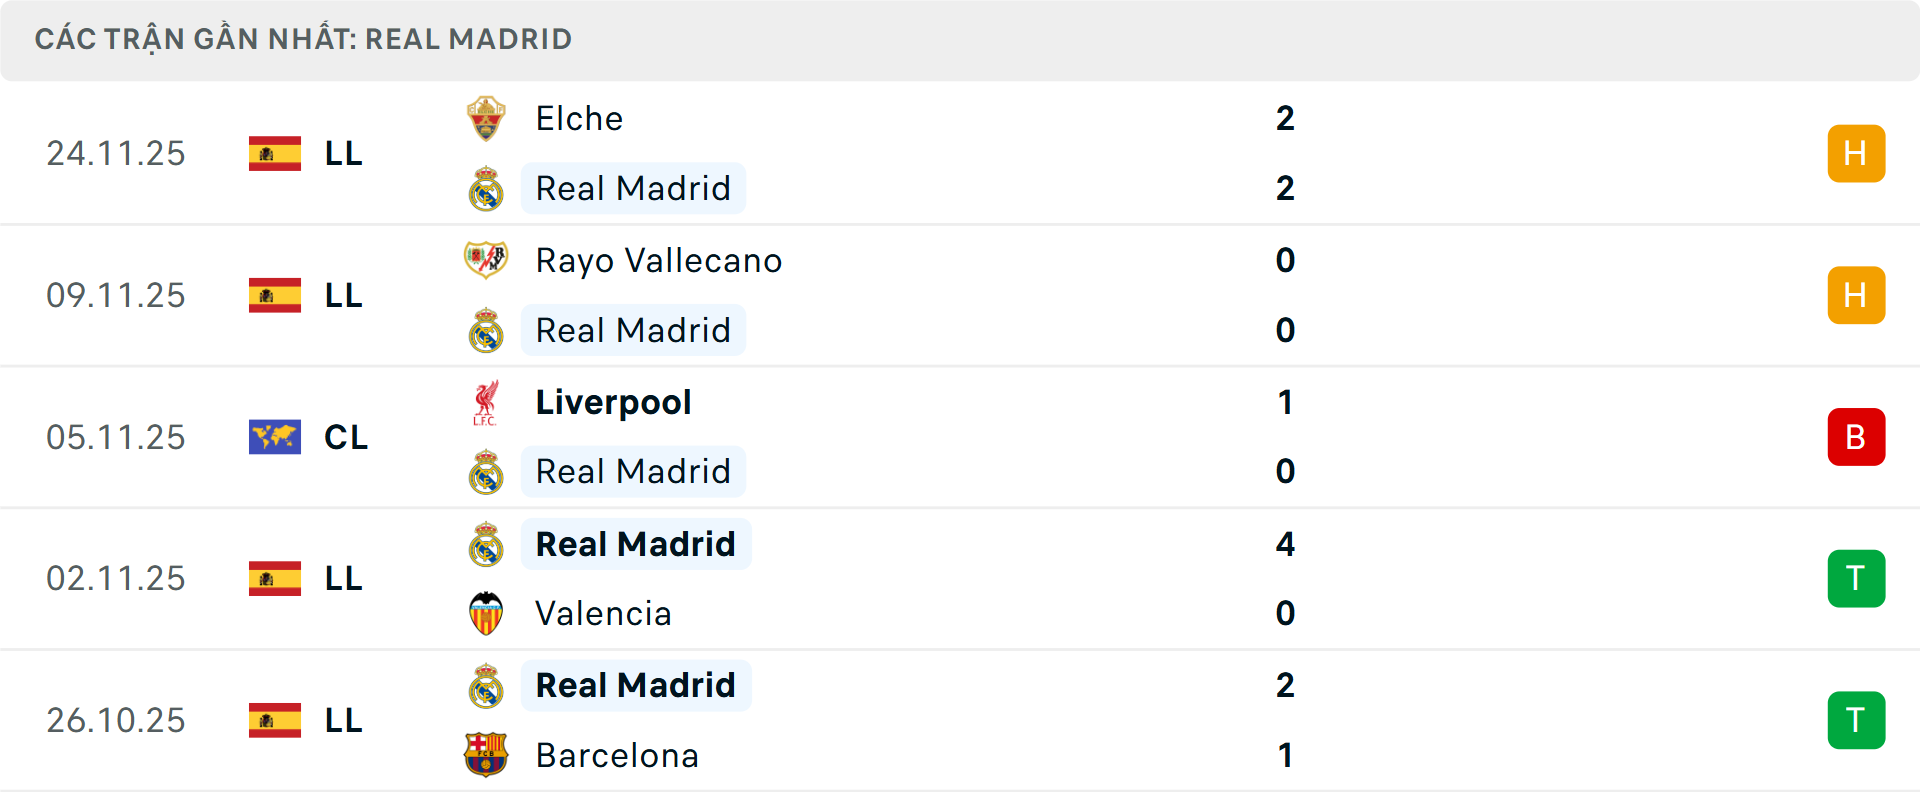
Task: Click the Barcelona team name
Action: 617,756
